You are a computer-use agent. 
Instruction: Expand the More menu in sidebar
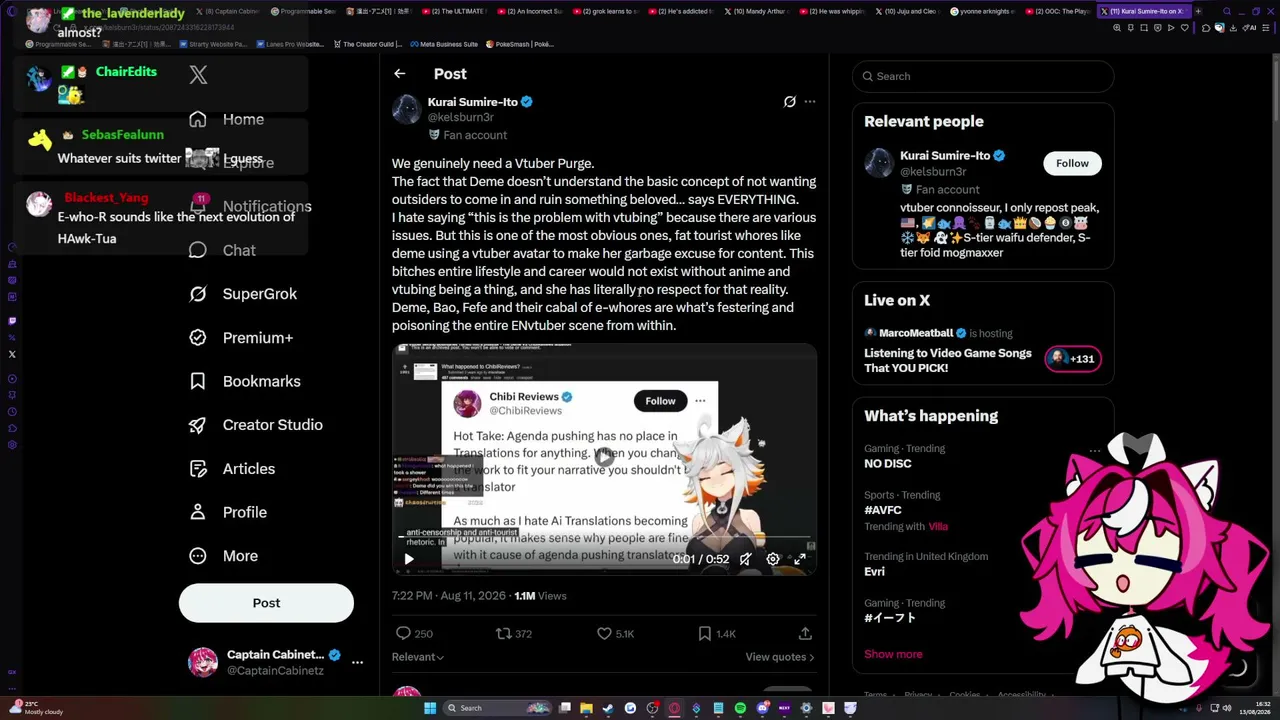point(224,556)
